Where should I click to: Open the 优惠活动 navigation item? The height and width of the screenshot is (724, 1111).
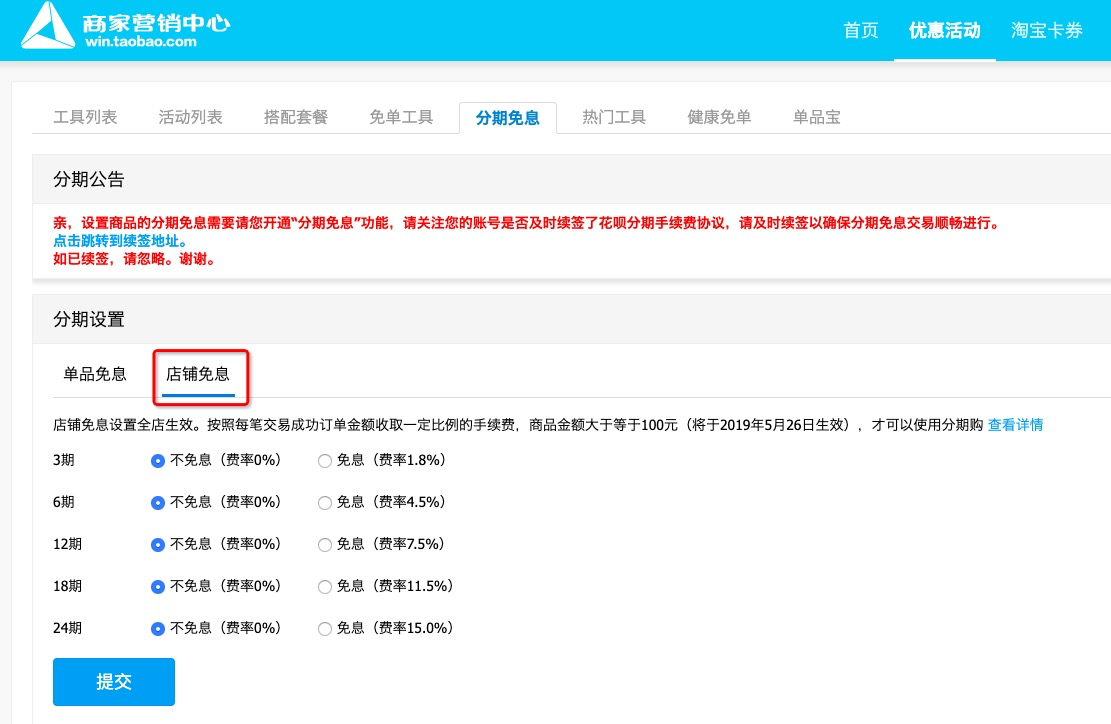(x=944, y=30)
